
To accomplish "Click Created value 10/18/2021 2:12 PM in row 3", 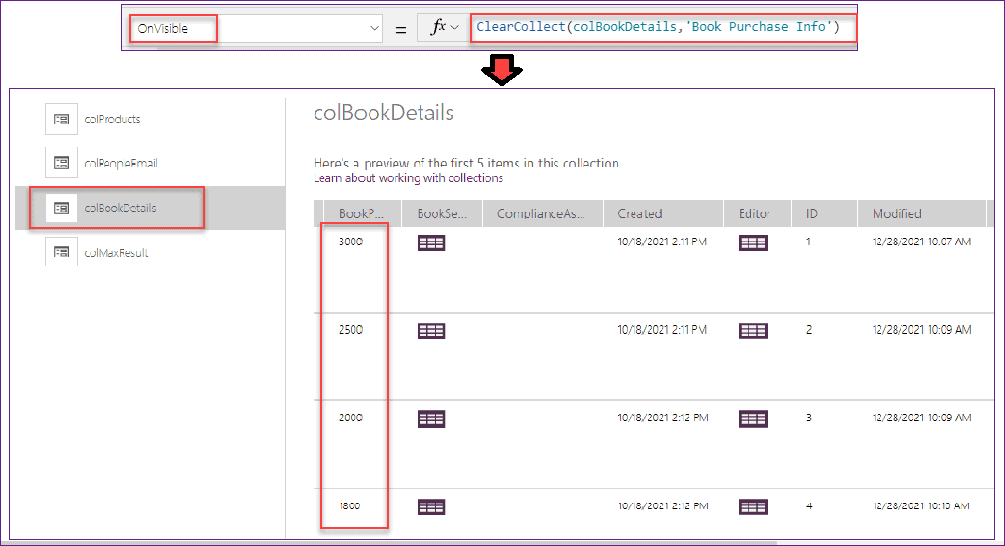I will (x=663, y=417).
